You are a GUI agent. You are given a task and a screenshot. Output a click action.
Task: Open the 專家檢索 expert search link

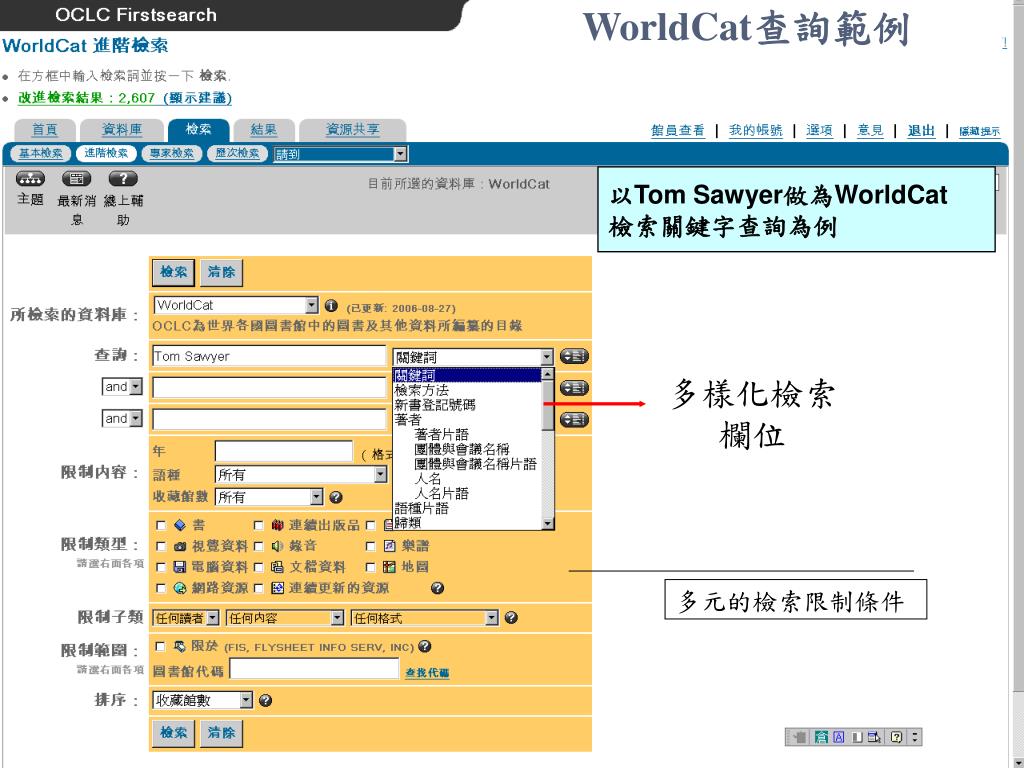(x=172, y=153)
